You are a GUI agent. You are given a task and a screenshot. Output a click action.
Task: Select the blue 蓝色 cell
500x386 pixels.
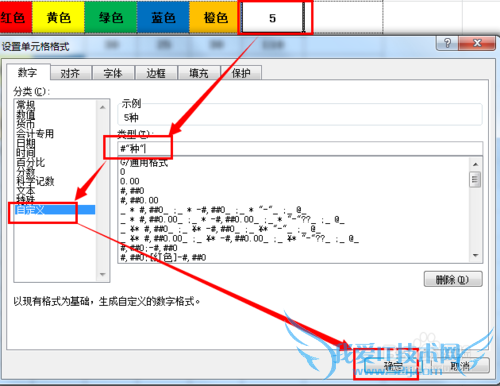(x=163, y=17)
